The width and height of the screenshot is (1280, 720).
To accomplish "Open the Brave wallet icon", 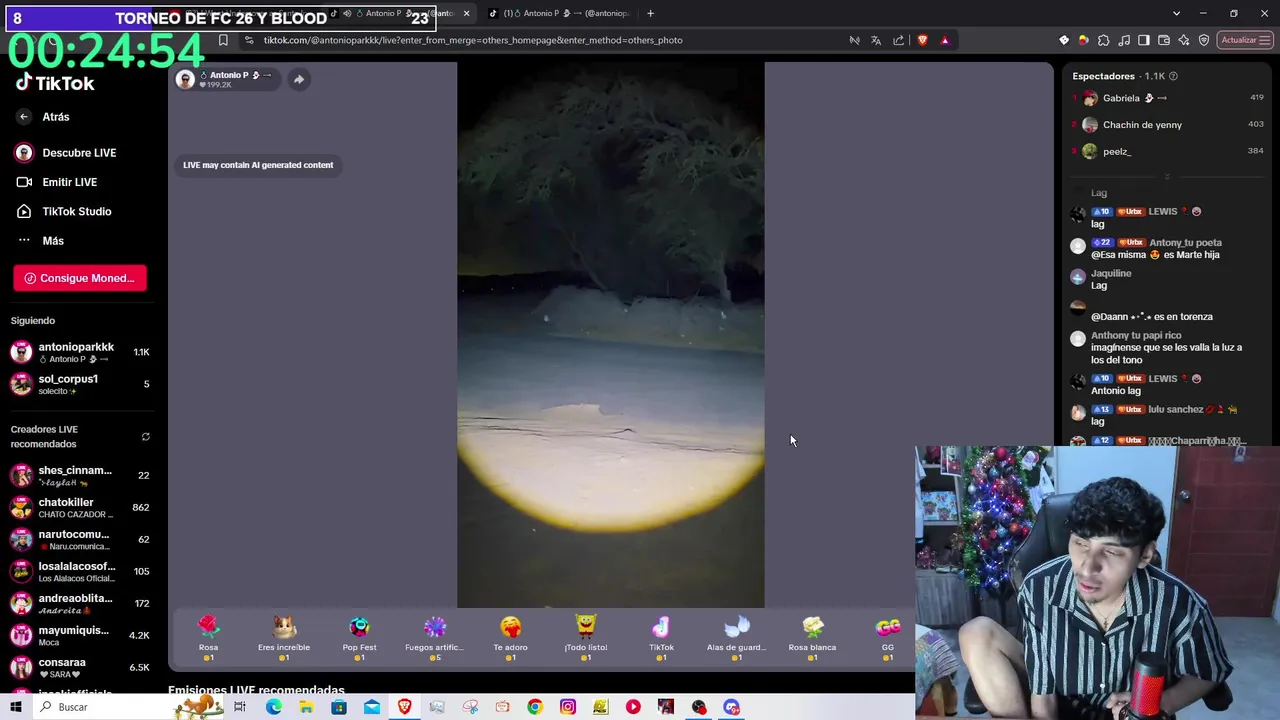I will click(1164, 40).
